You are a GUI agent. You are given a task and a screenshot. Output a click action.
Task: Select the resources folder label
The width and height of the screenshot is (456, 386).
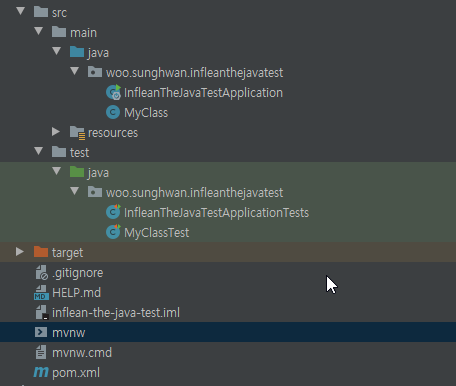(x=113, y=133)
